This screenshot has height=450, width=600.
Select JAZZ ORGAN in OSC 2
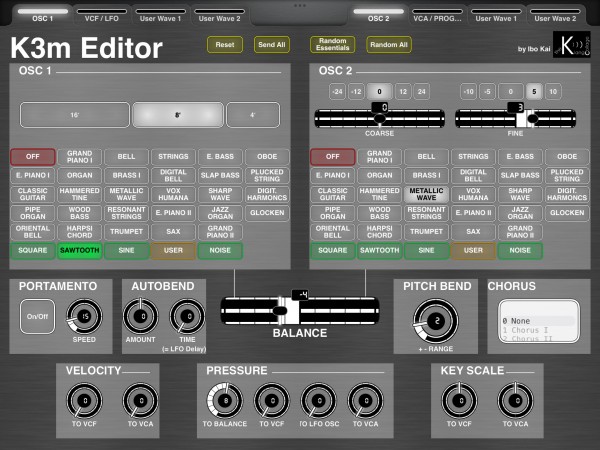pyautogui.click(x=520, y=213)
